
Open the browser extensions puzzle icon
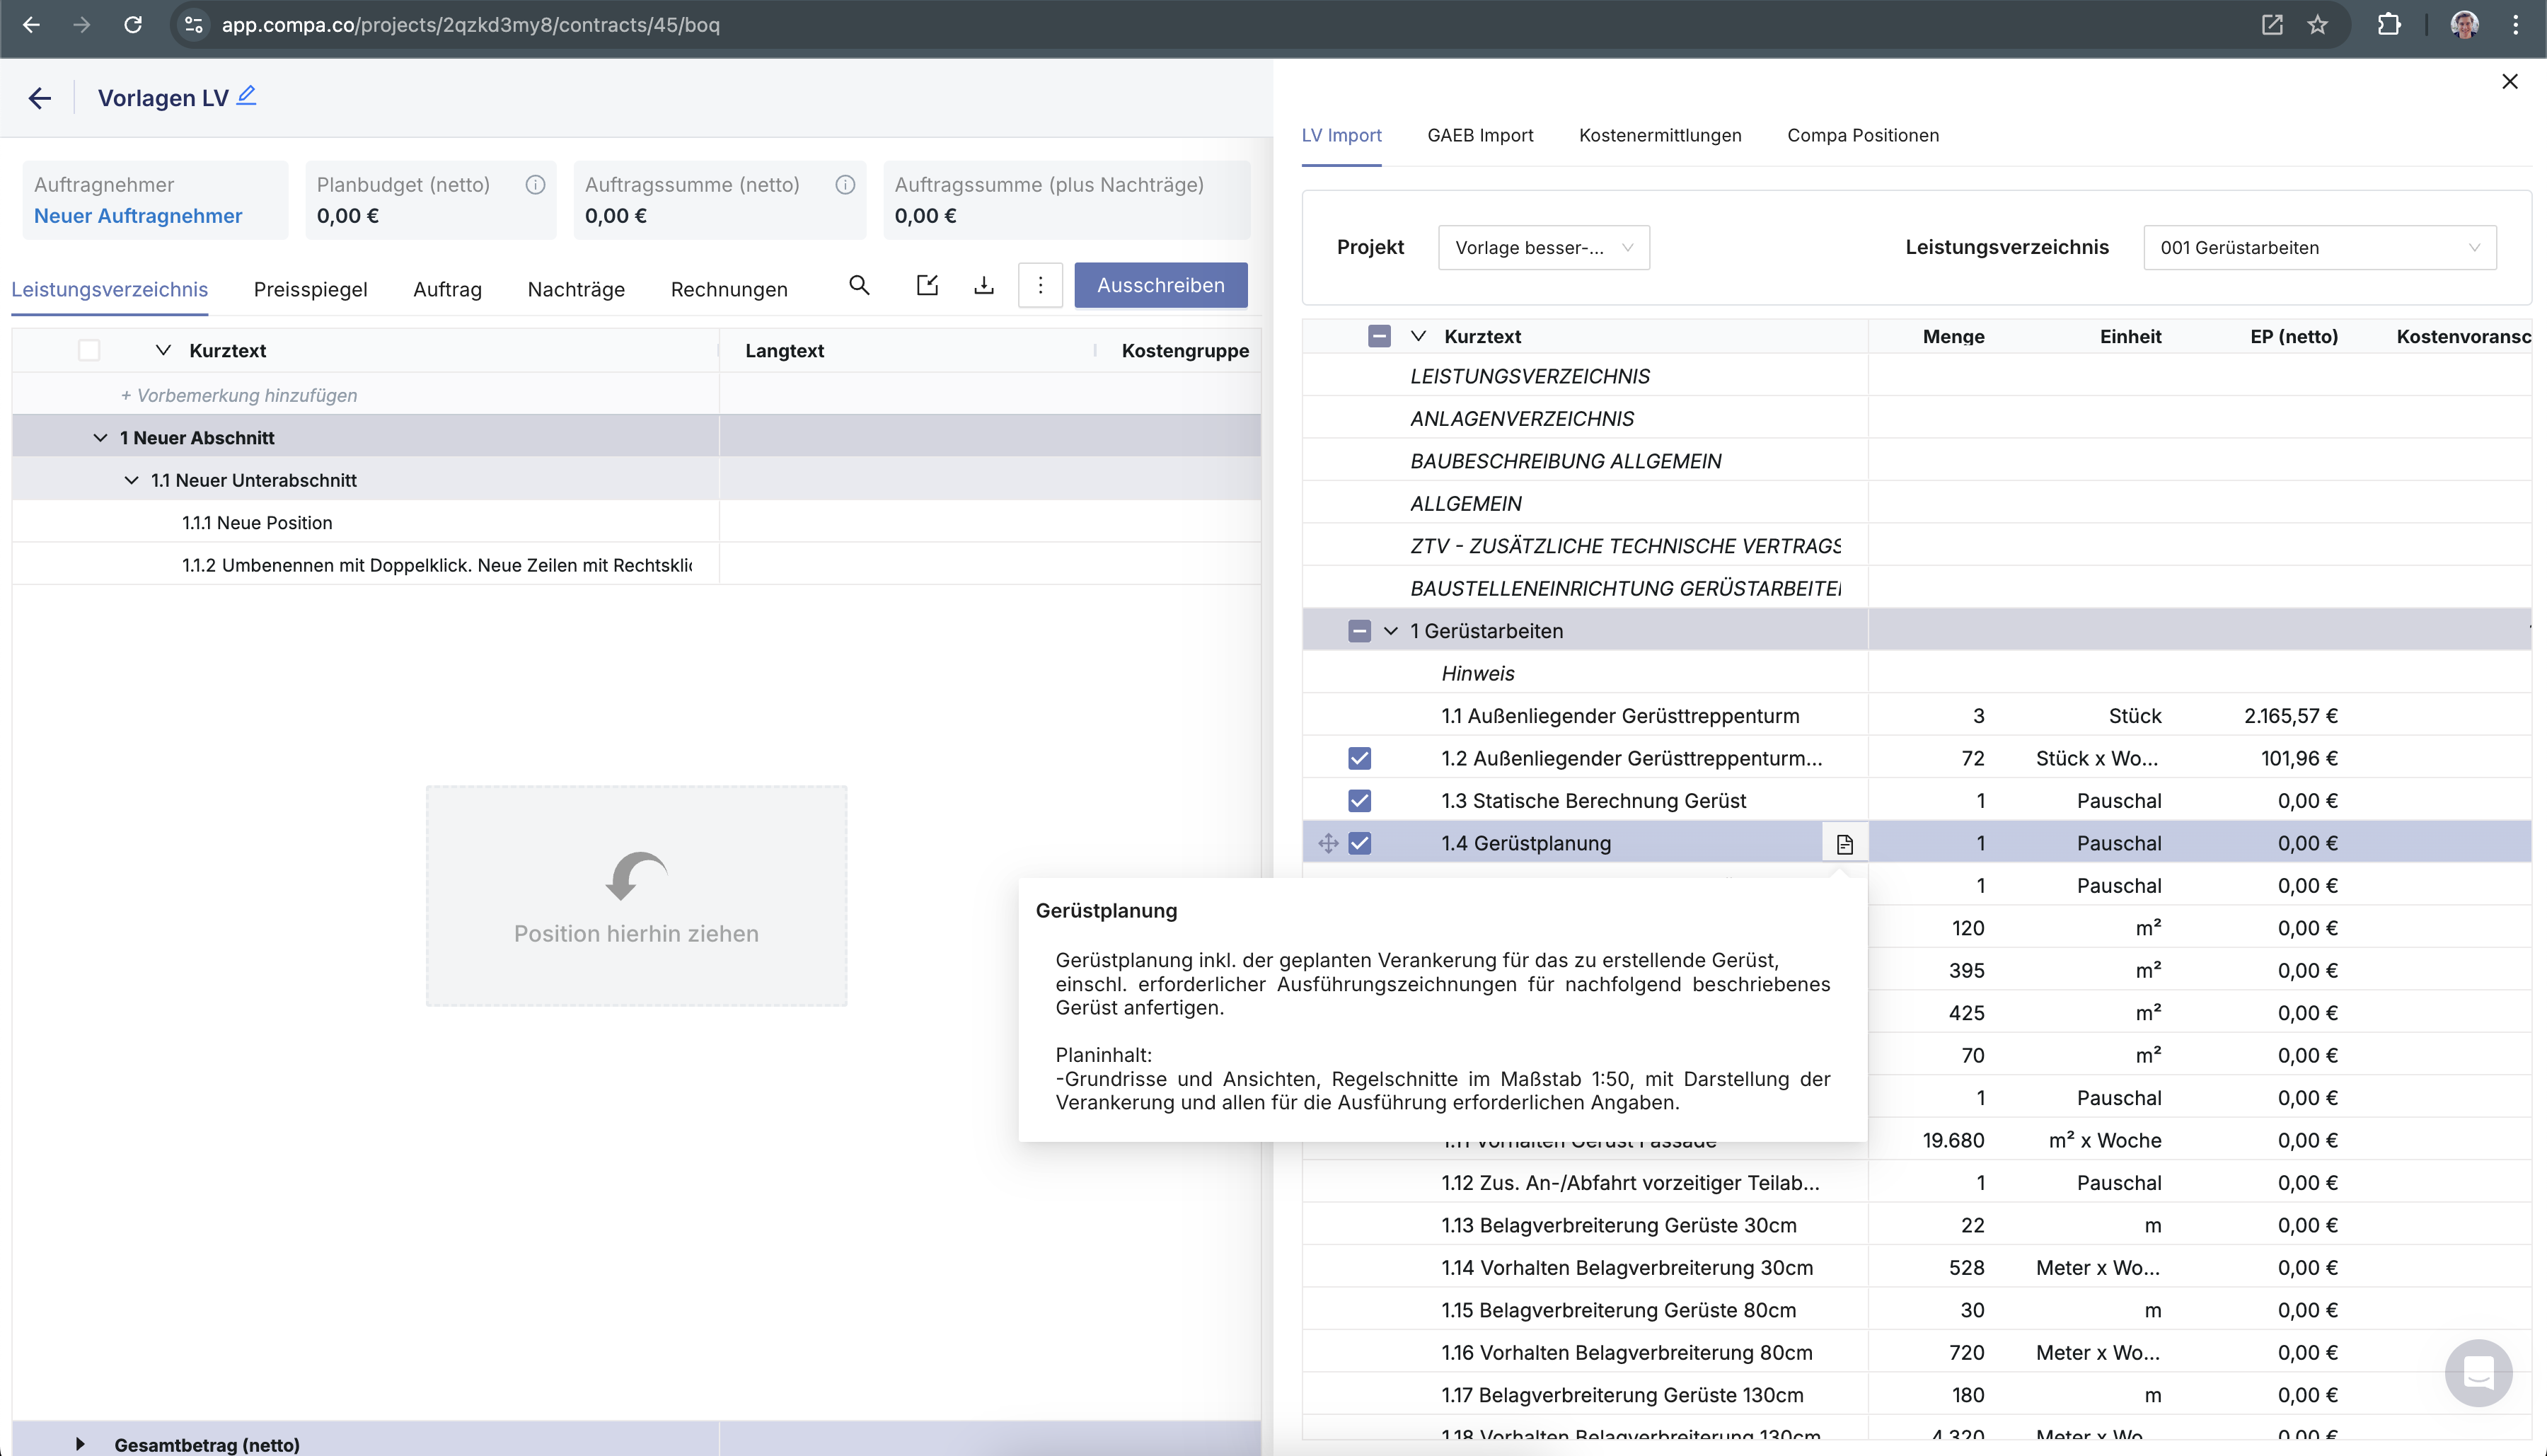point(2388,25)
